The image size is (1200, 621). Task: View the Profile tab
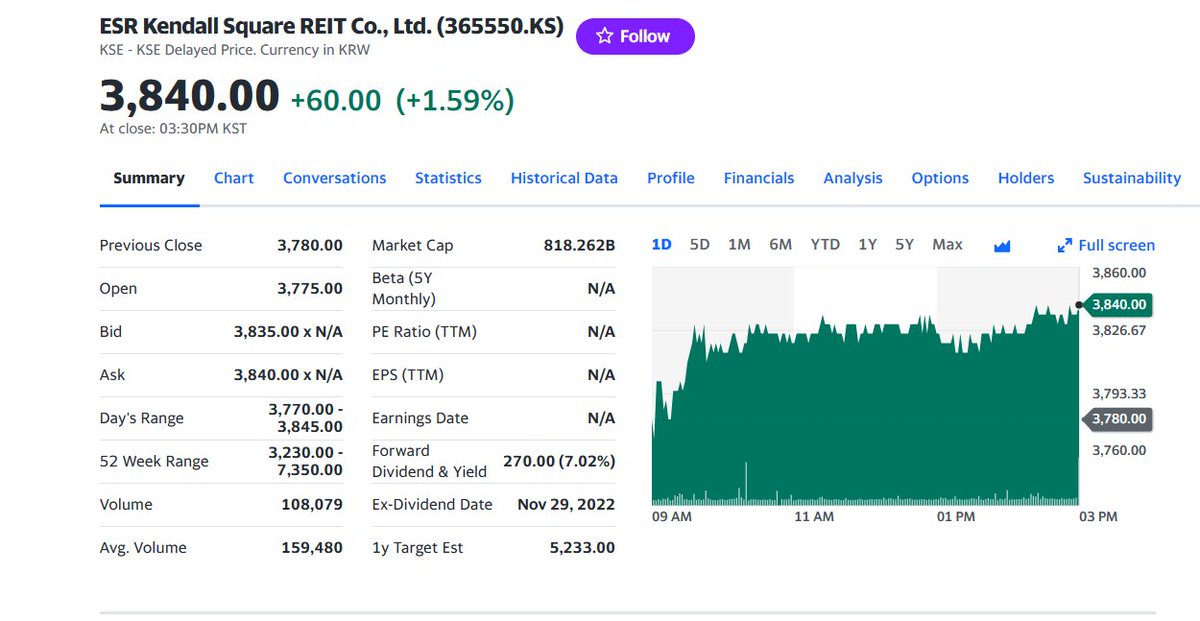click(x=671, y=178)
